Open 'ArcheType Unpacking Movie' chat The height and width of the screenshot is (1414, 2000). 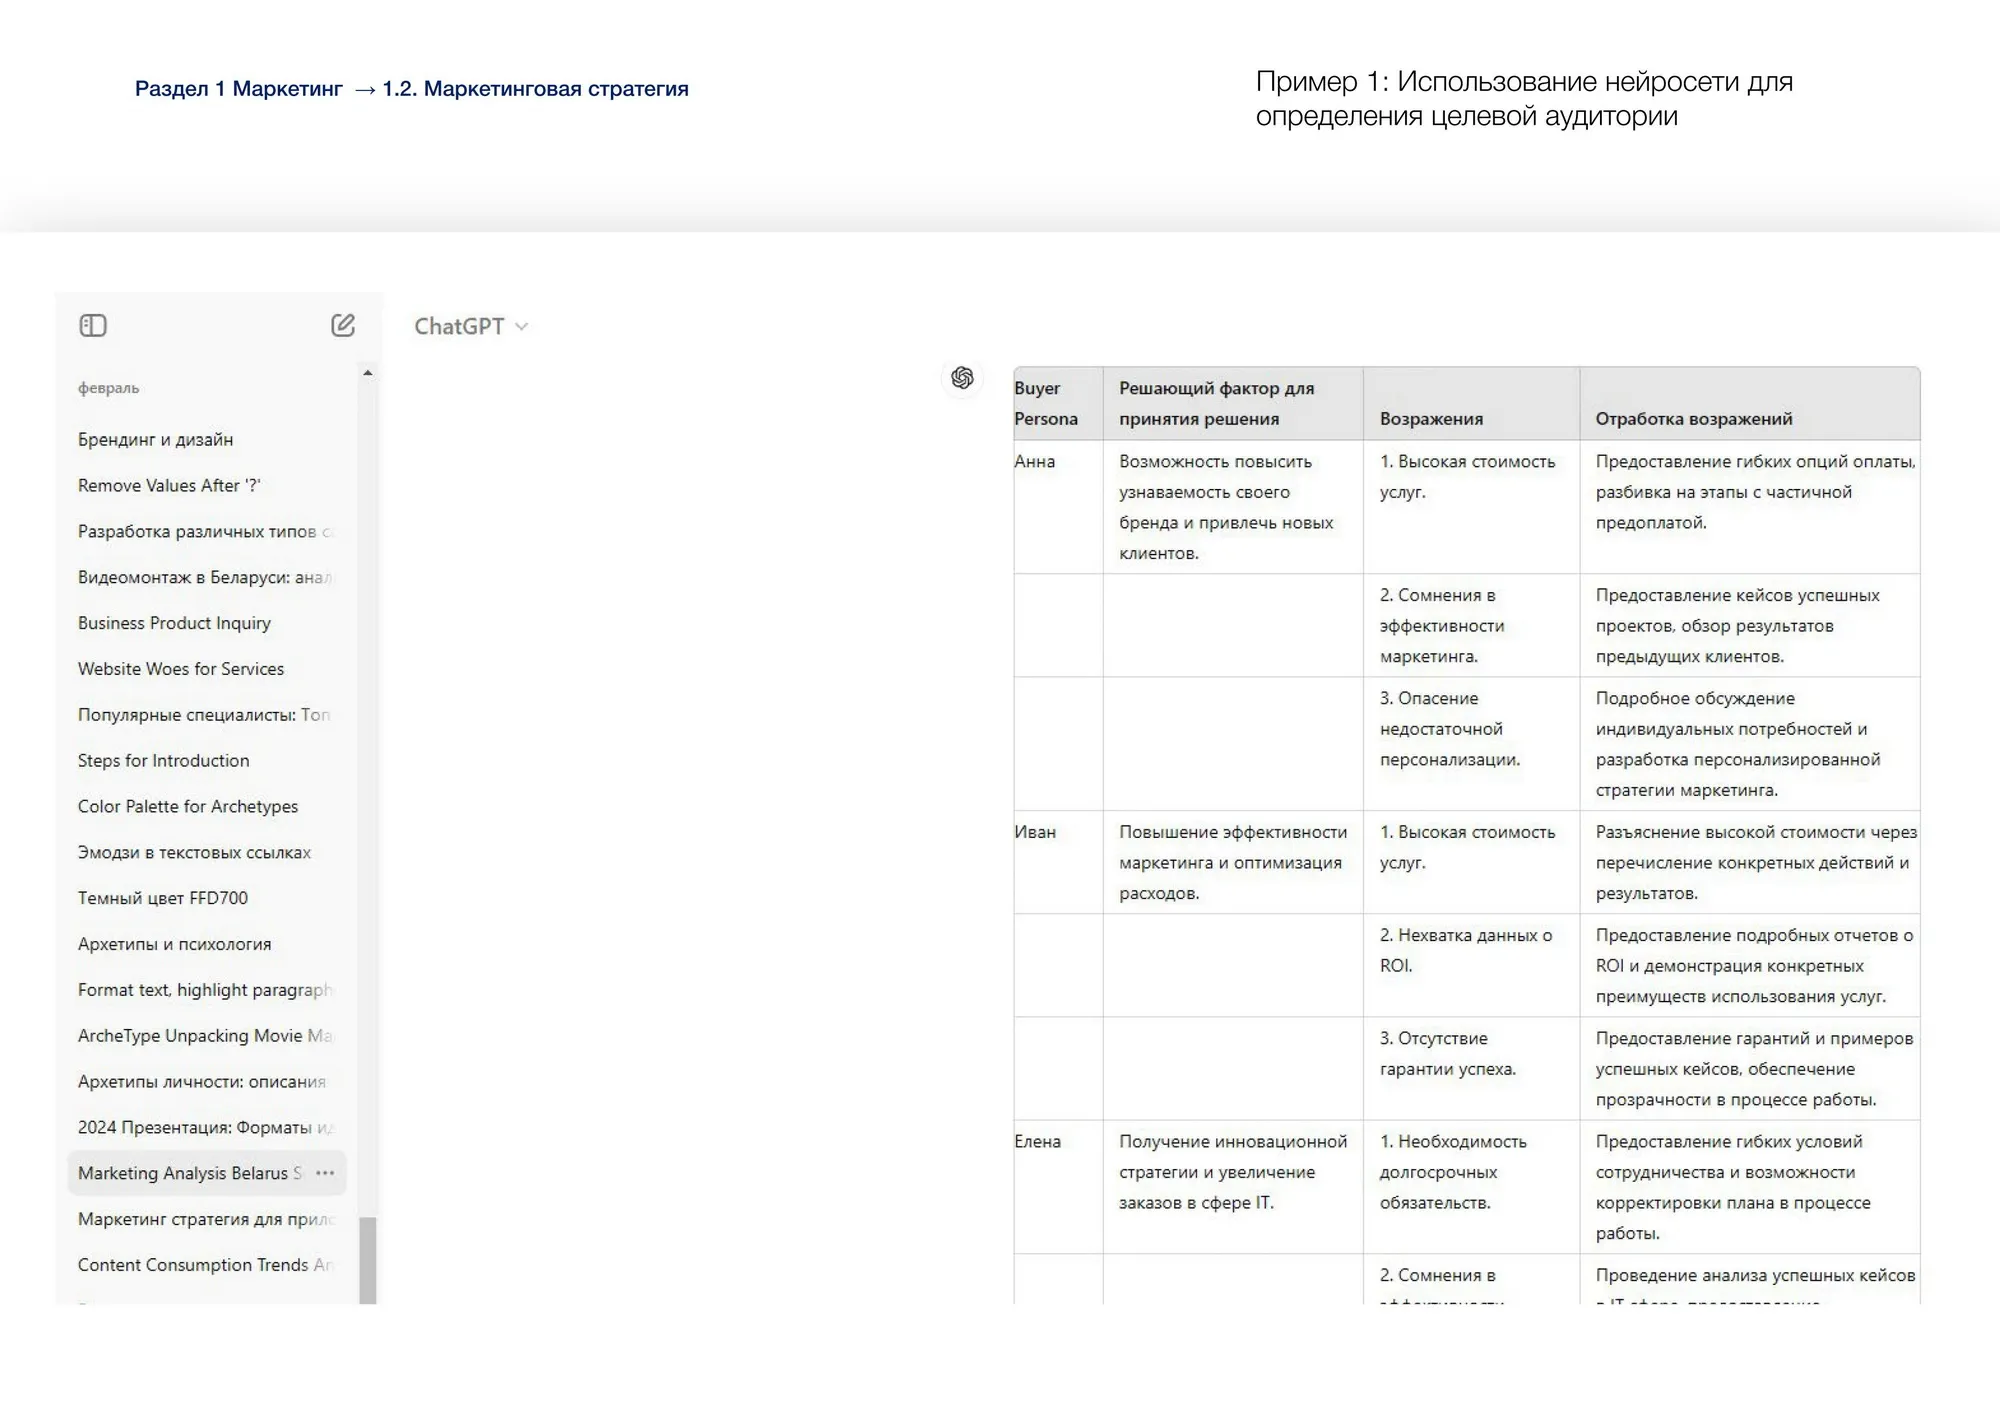pyautogui.click(x=206, y=1036)
